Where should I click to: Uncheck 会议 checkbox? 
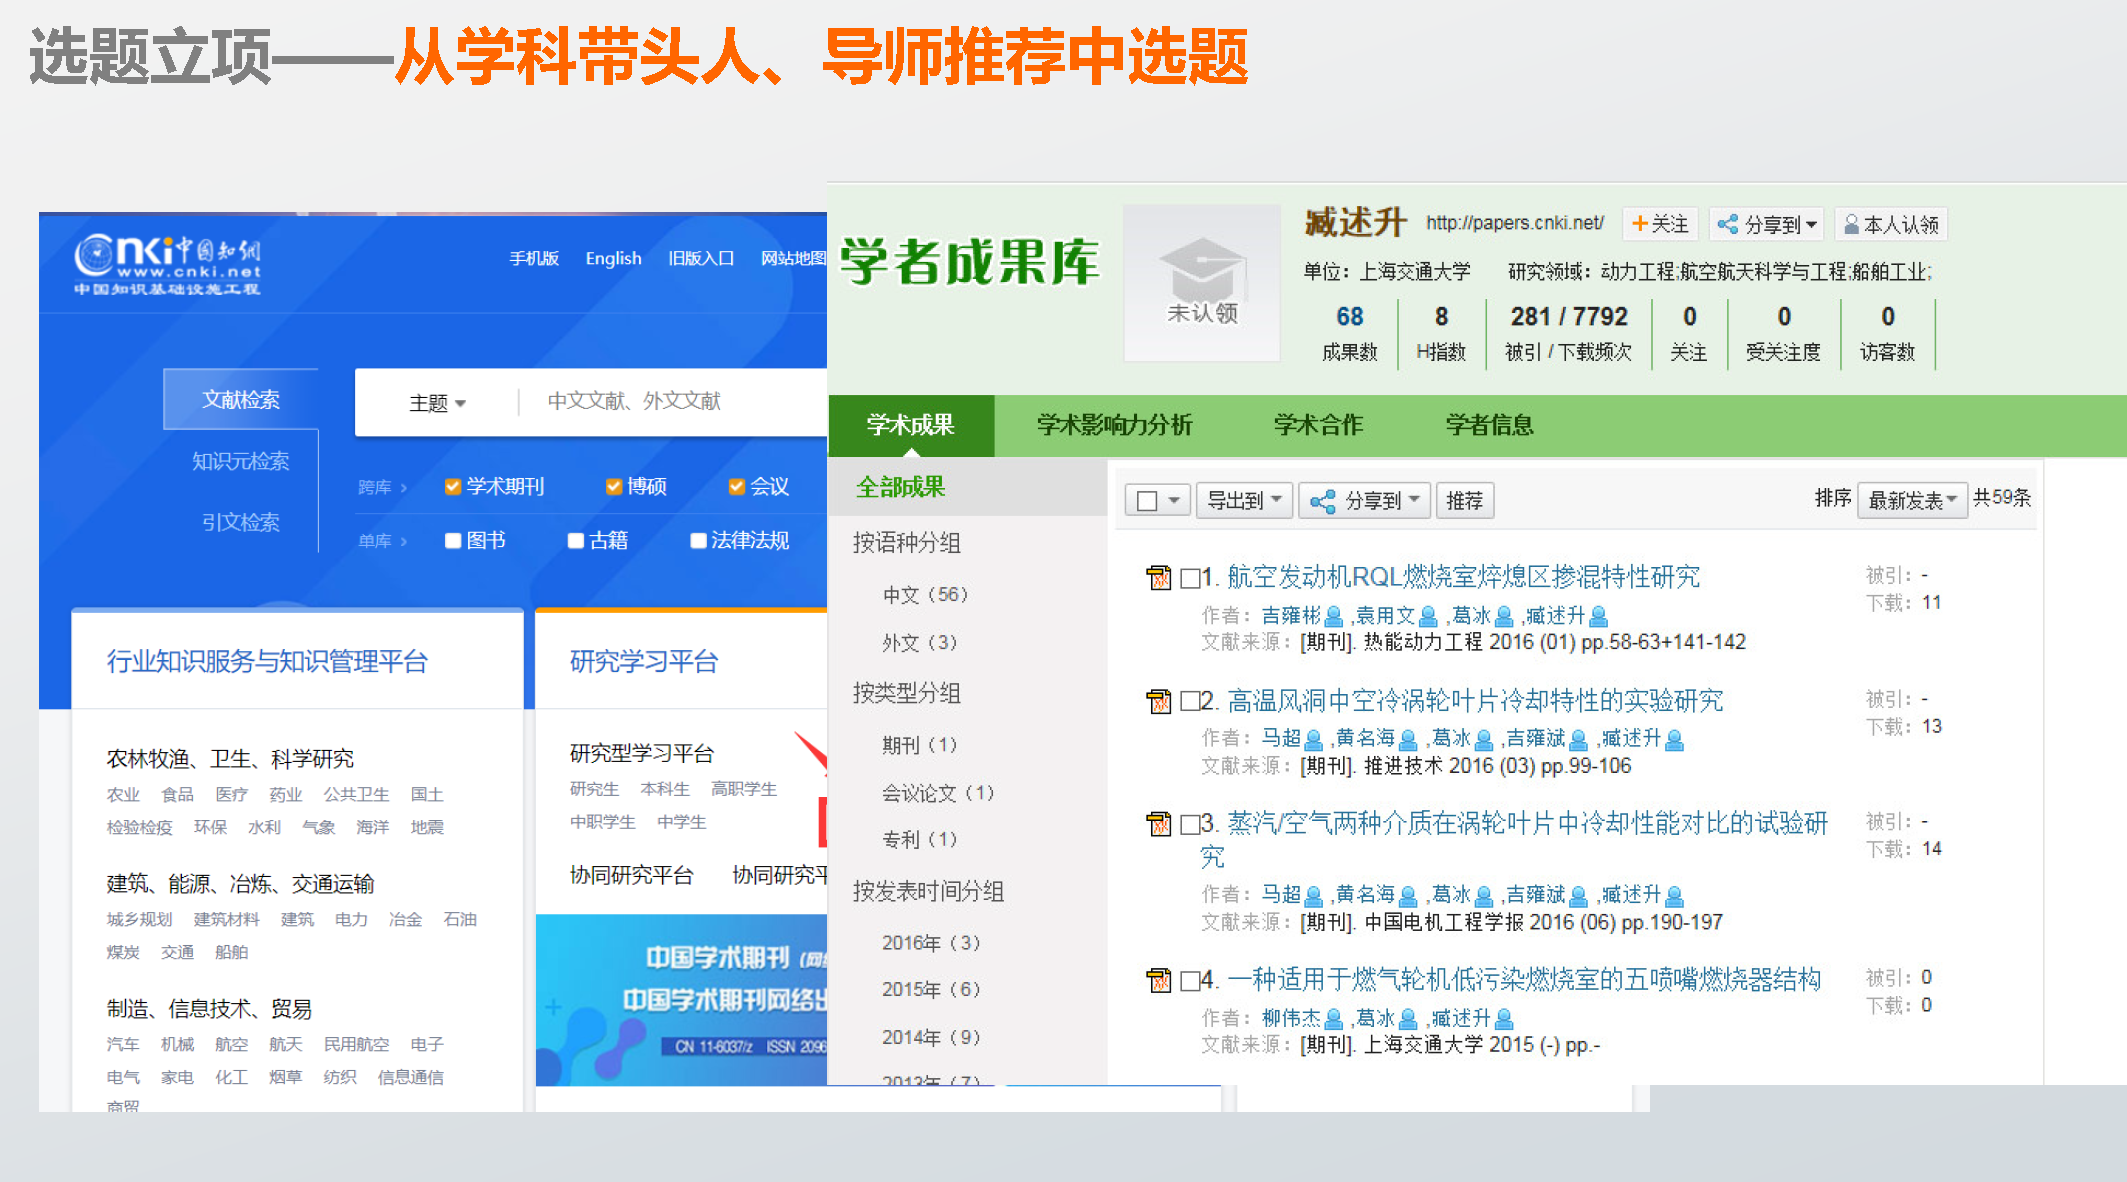737,487
